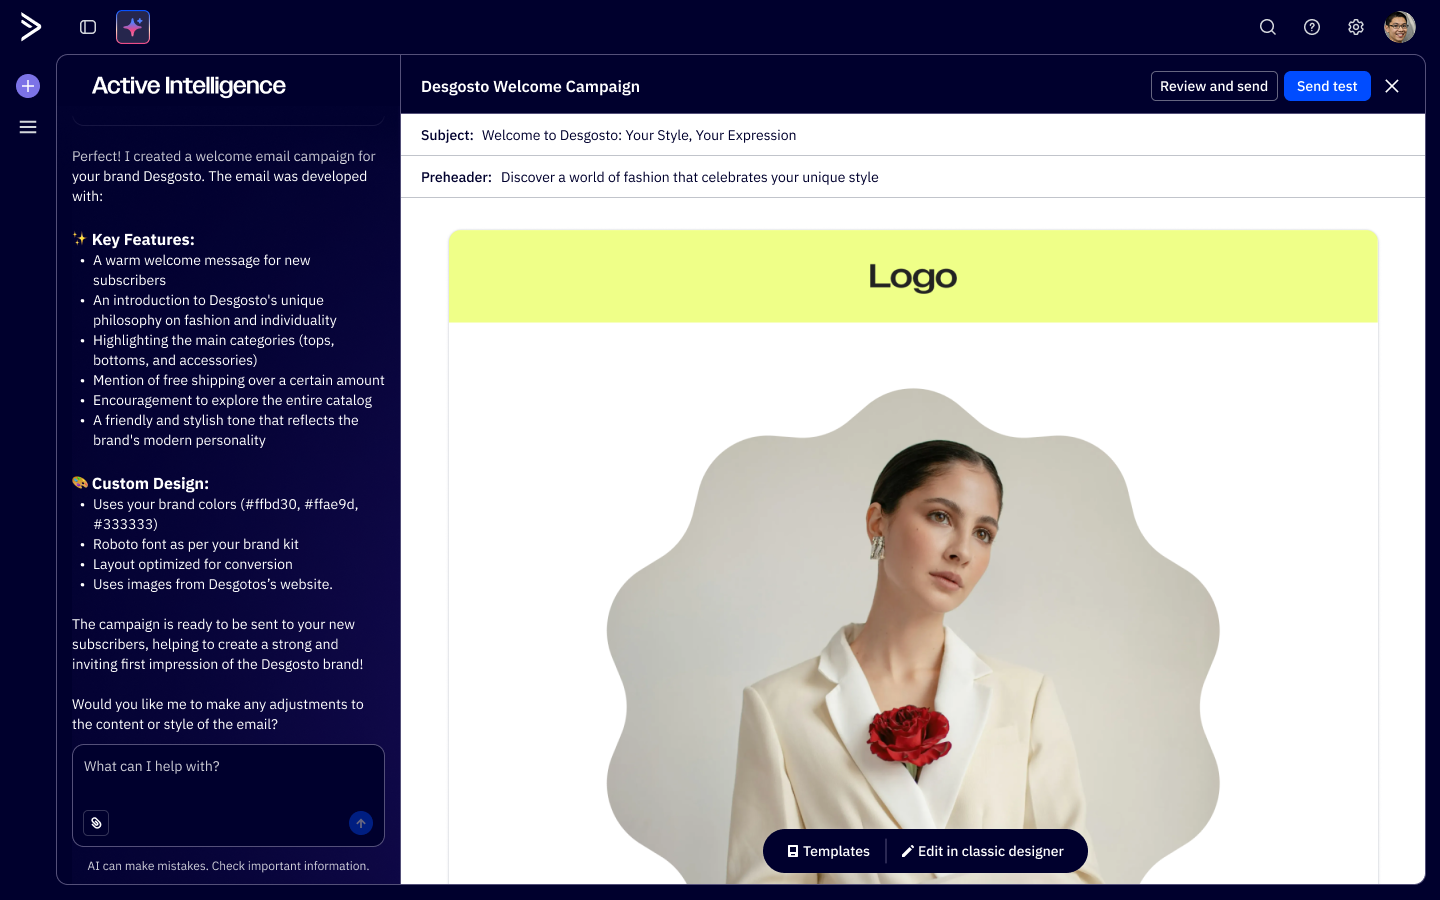This screenshot has width=1440, height=900.
Task: Send the chat message arrow button
Action: [361, 823]
